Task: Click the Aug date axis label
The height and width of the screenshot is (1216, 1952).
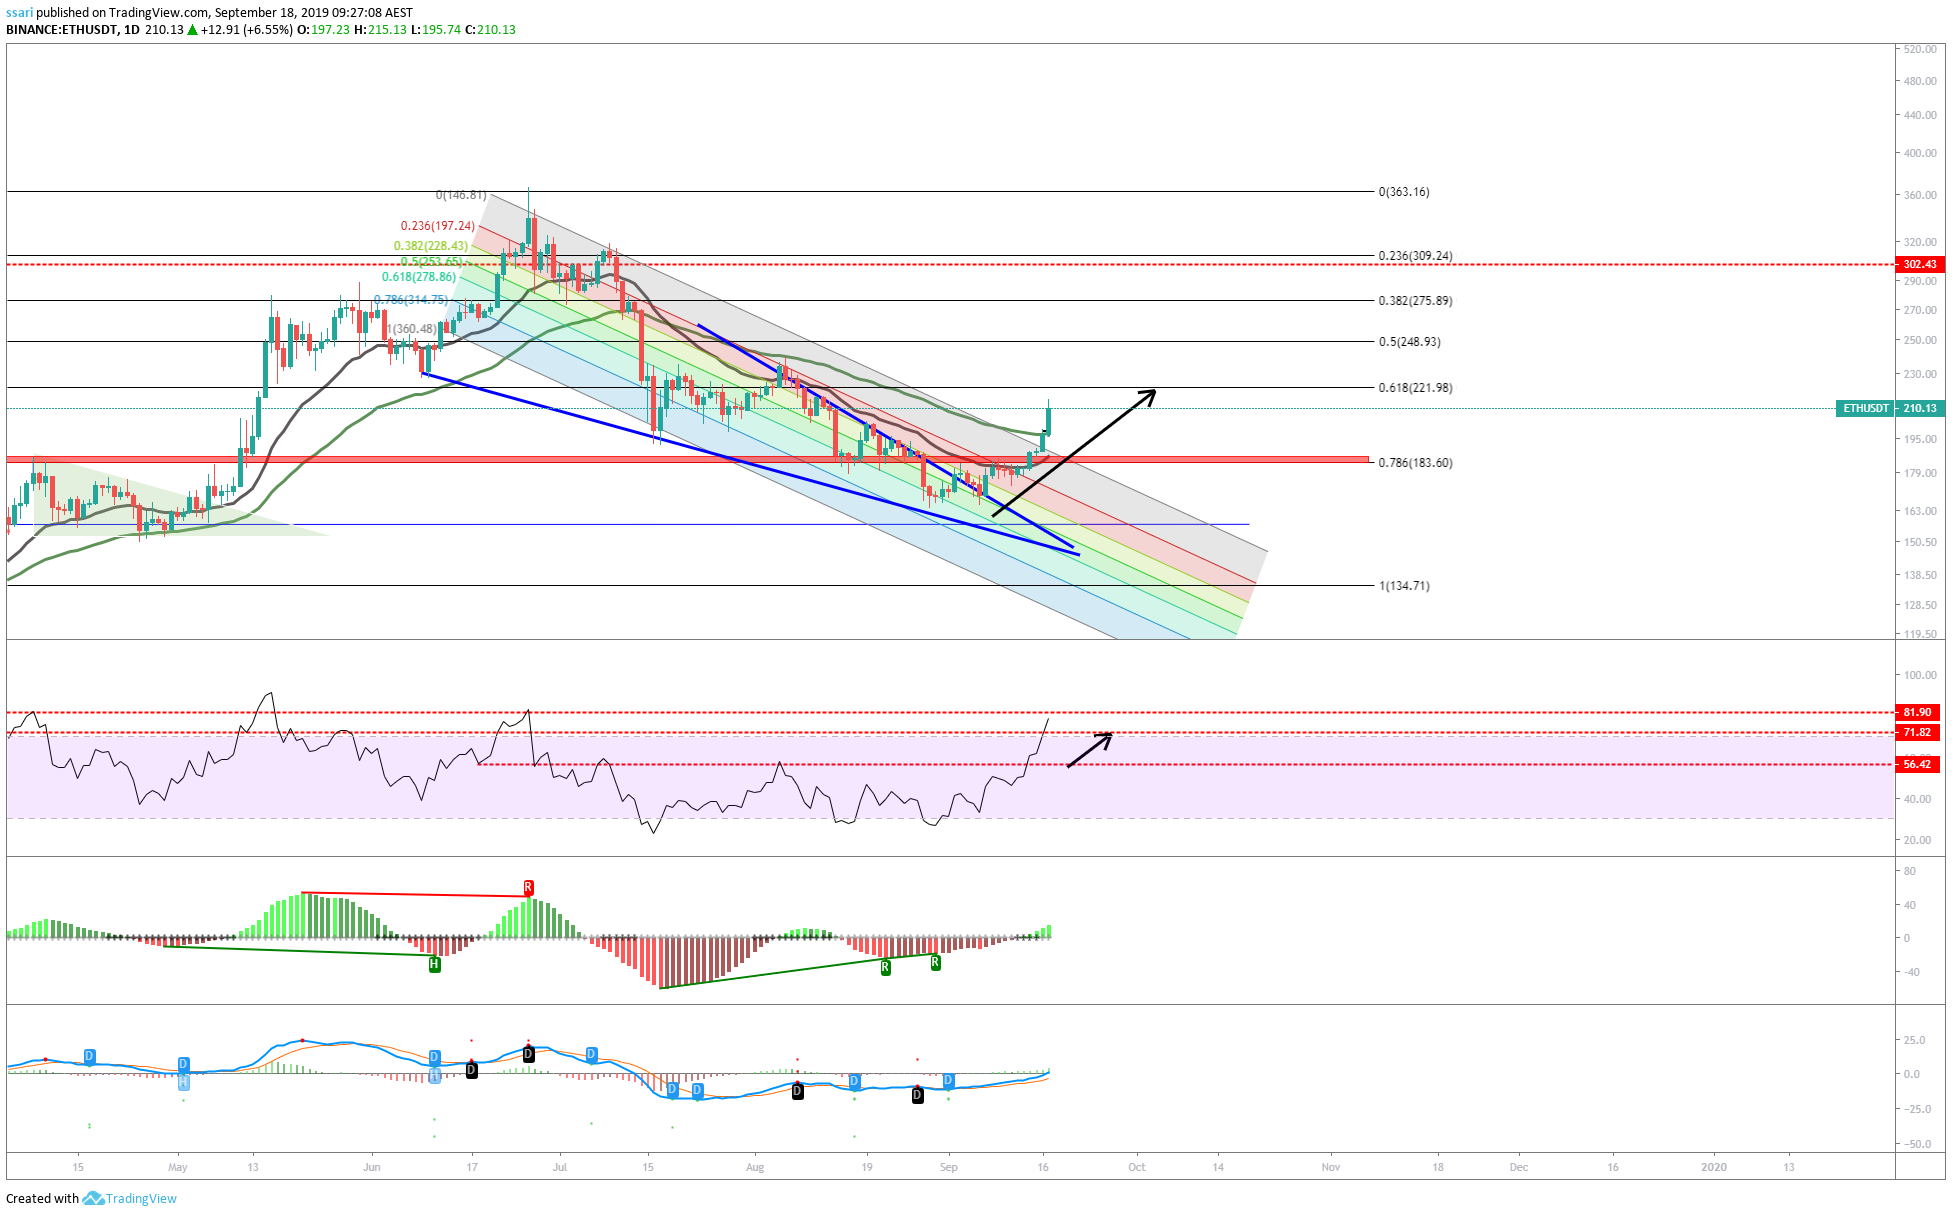Action: pyautogui.click(x=755, y=1167)
